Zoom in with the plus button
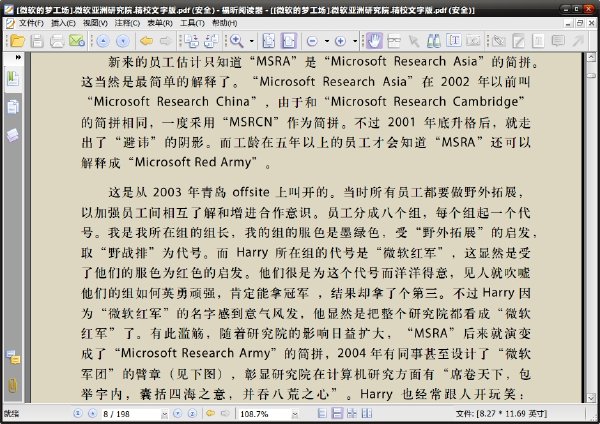Screen dimensions: 600x424 point(340,41)
